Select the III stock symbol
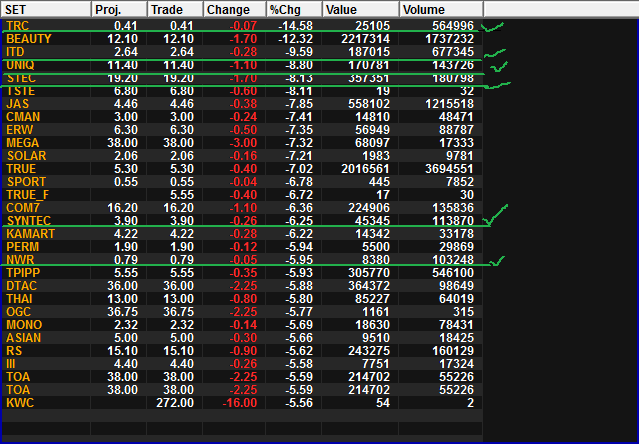The height and width of the screenshot is (444, 639). (x=11, y=365)
